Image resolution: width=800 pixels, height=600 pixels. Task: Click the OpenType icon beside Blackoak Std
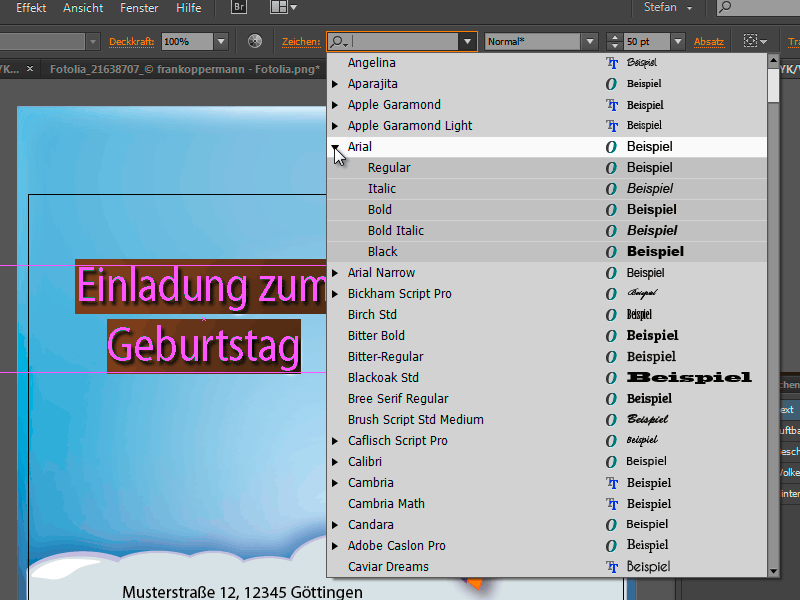click(611, 378)
